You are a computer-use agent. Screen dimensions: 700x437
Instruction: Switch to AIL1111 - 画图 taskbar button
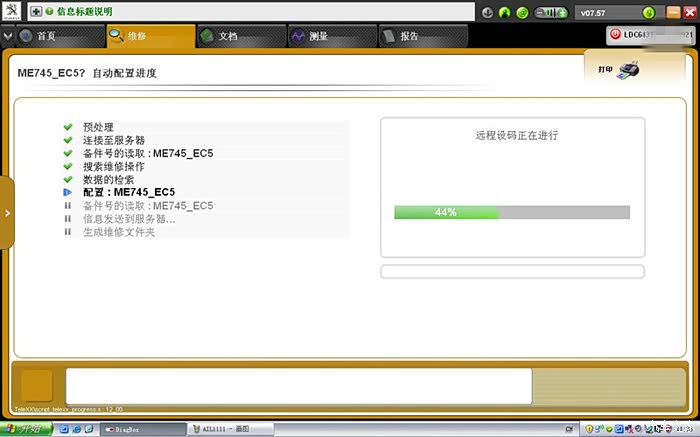[x=230, y=429]
